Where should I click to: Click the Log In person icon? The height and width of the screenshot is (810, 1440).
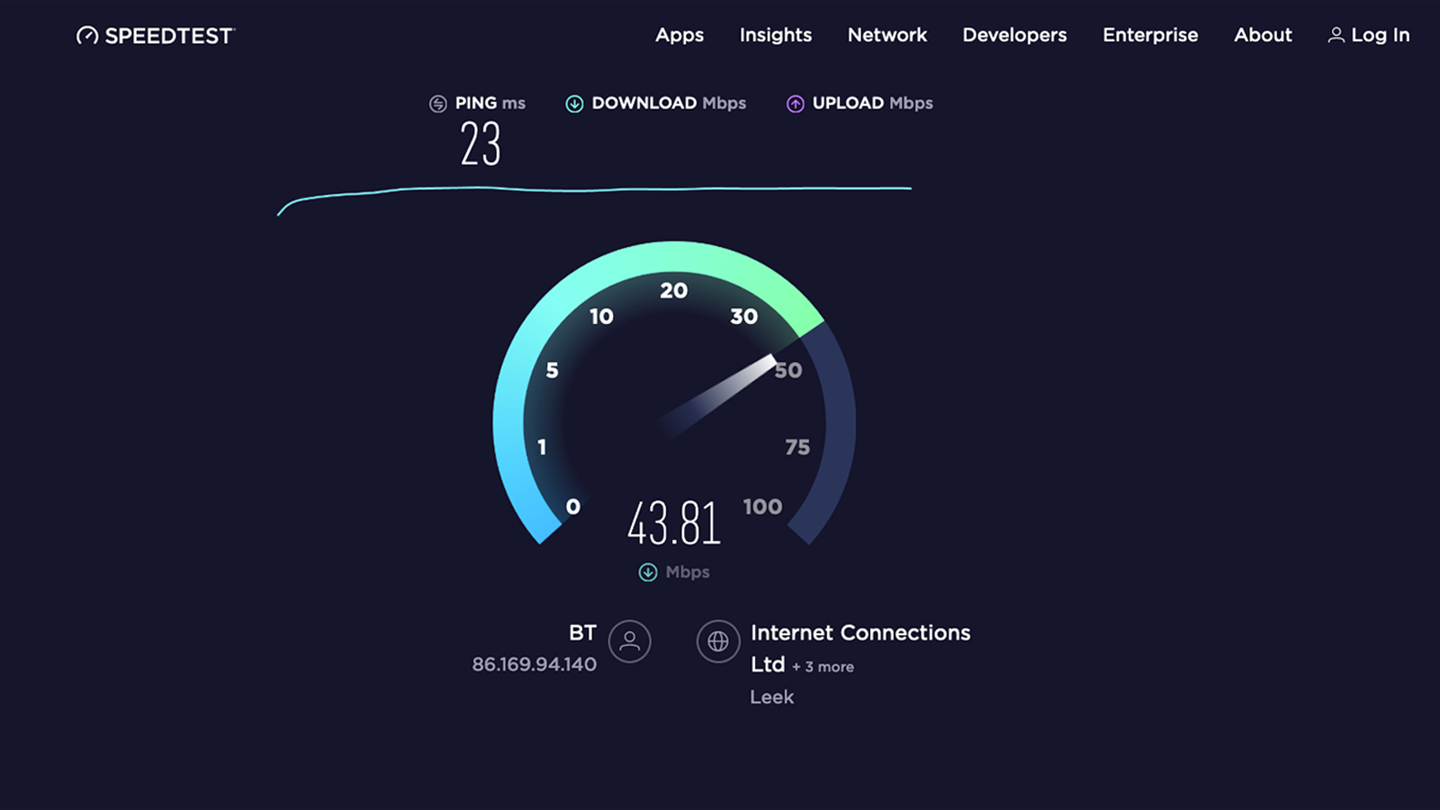pos(1337,34)
